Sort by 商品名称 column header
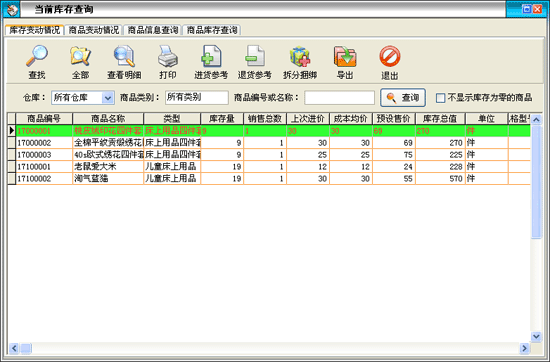The width and height of the screenshot is (550, 362). click(108, 119)
